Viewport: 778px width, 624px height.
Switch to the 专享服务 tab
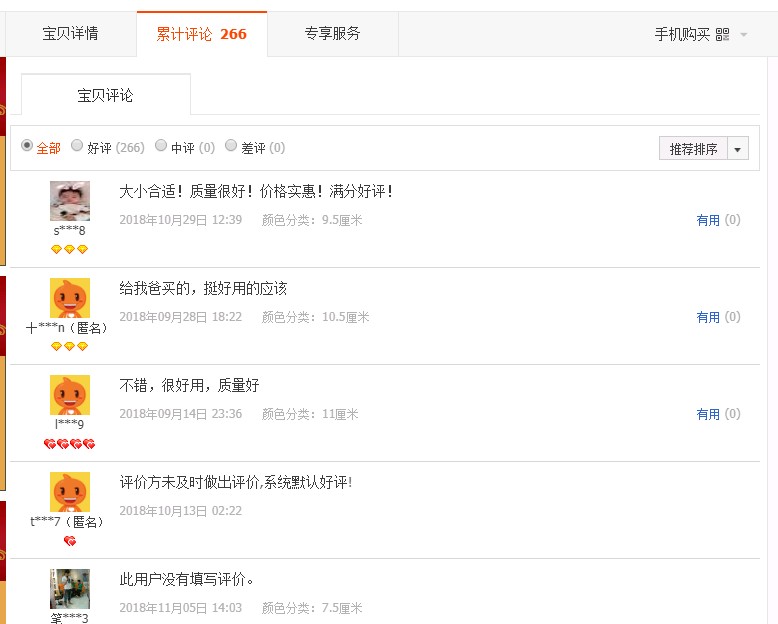click(332, 34)
